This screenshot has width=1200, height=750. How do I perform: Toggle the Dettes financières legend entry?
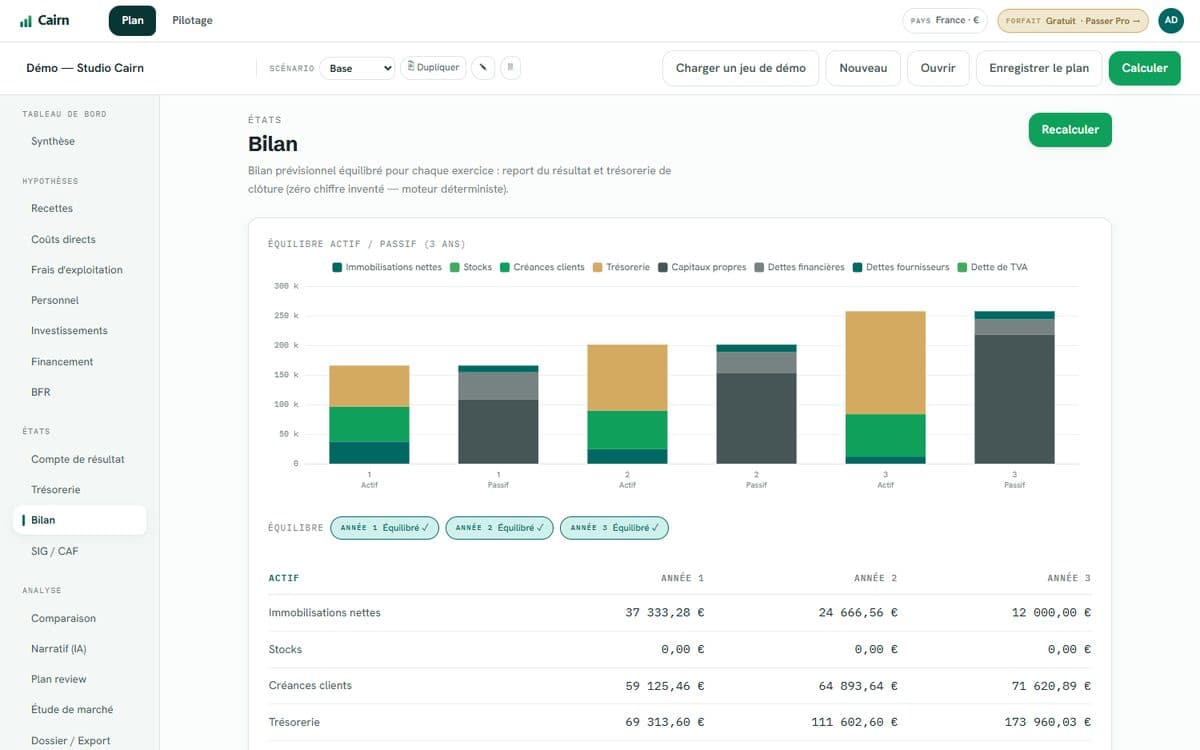799,267
